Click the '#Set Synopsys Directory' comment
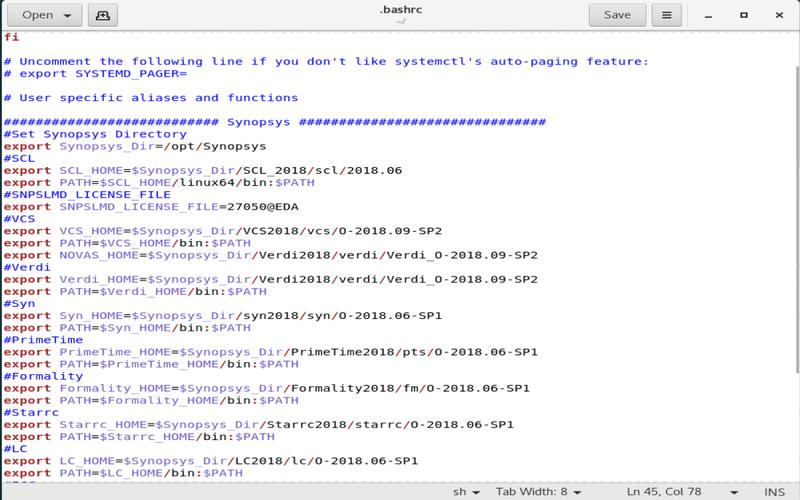This screenshot has width=800, height=500. (x=95, y=134)
